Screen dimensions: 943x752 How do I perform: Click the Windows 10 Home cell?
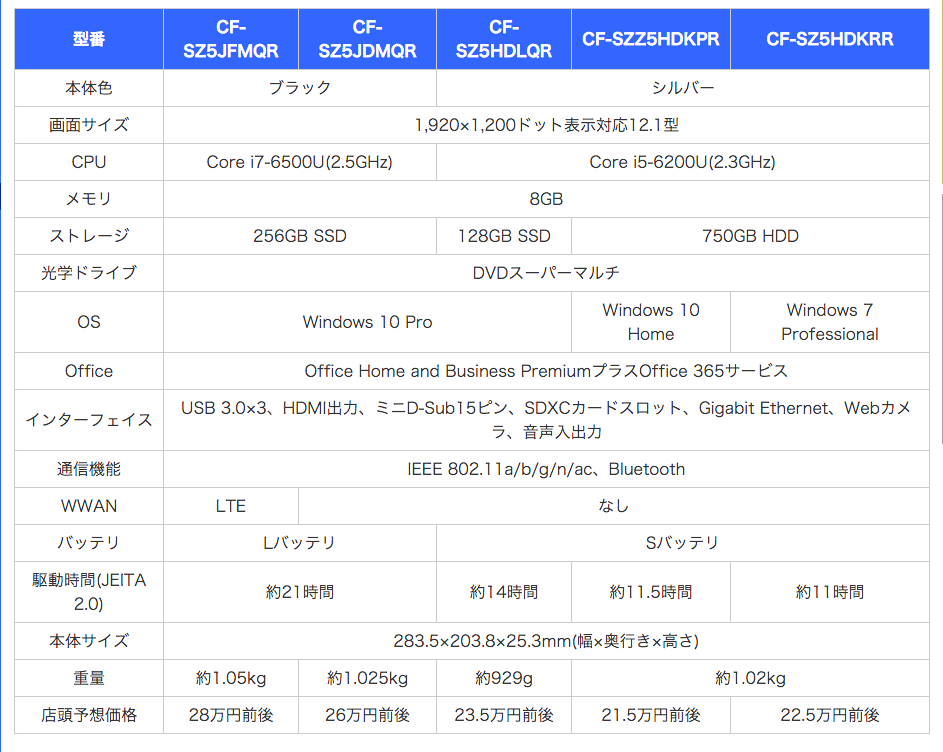pos(651,322)
